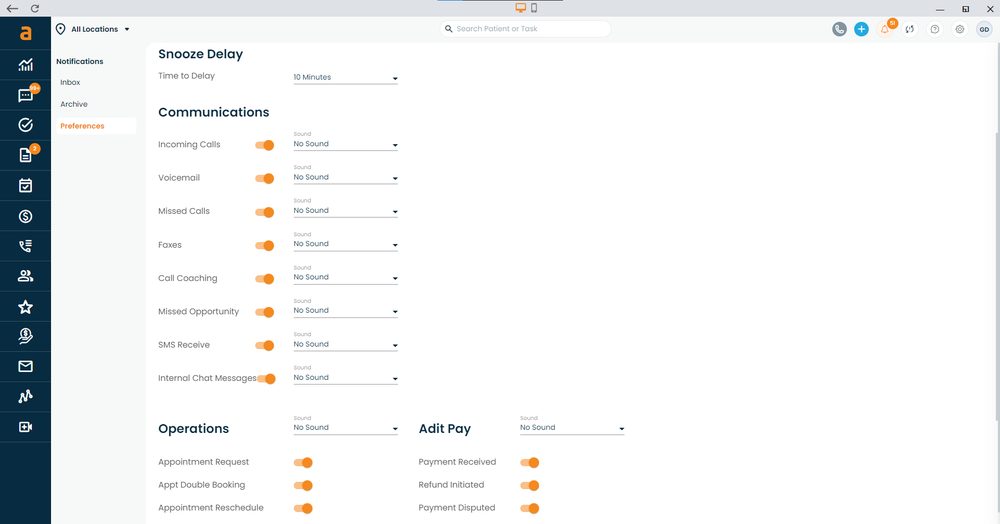Open the star reviews sidebar icon

point(26,307)
